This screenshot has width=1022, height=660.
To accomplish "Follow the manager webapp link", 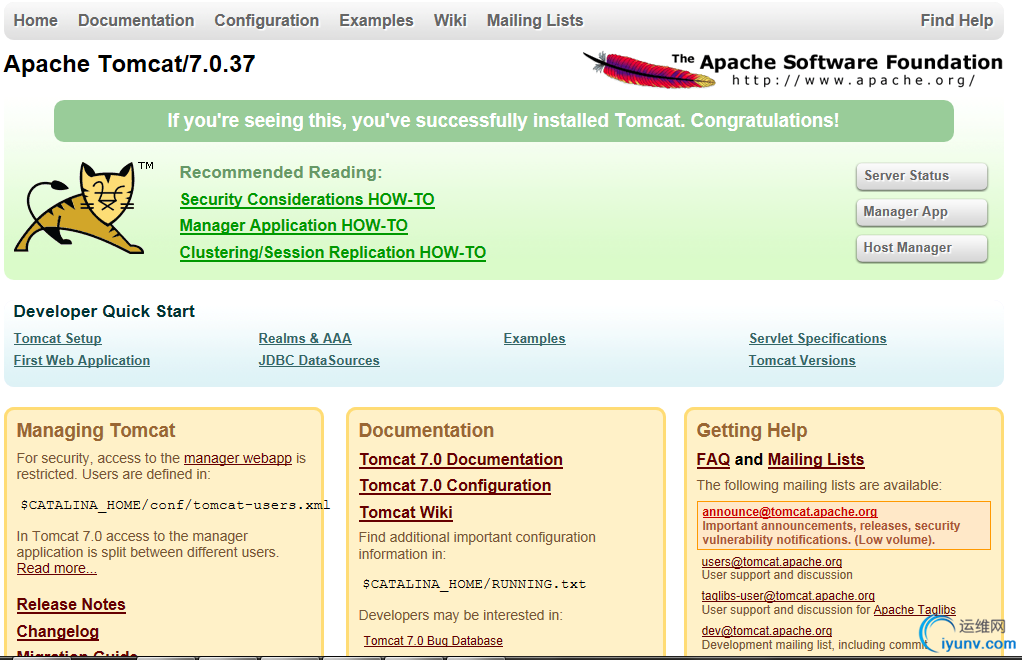I will pos(238,458).
